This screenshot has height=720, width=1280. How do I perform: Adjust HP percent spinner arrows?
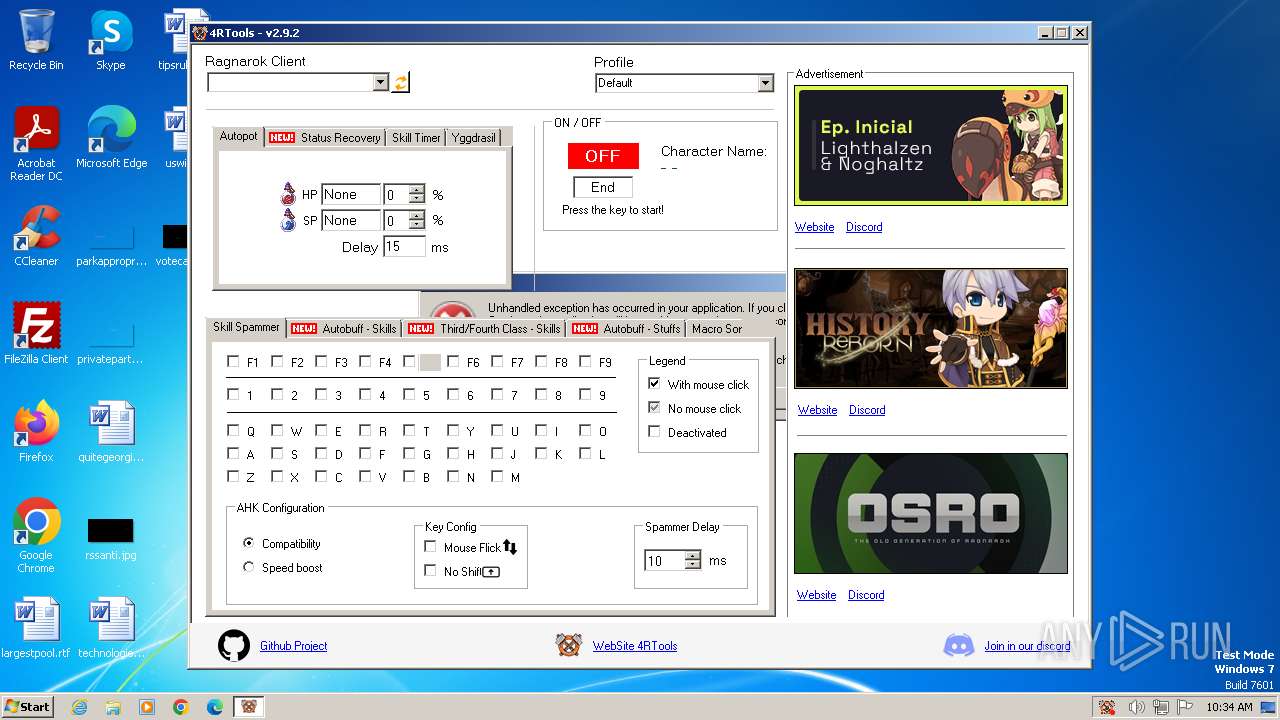(x=417, y=194)
